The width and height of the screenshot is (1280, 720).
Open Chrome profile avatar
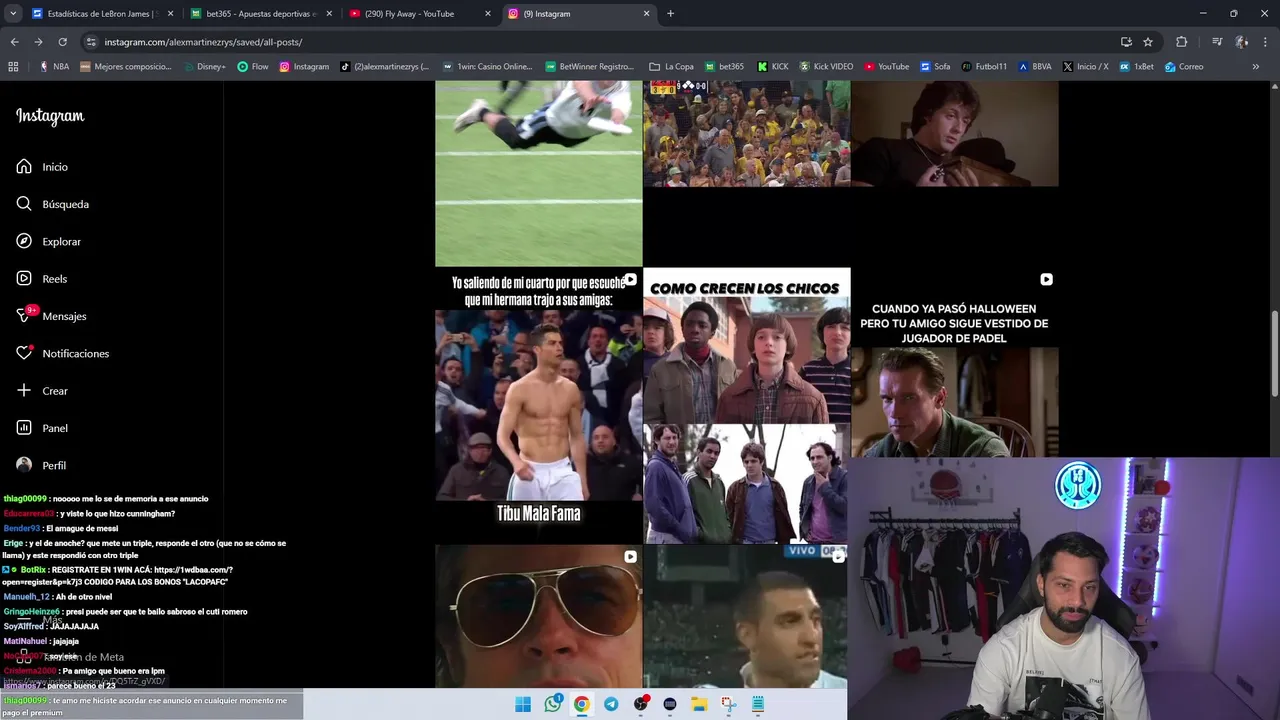tap(1241, 42)
